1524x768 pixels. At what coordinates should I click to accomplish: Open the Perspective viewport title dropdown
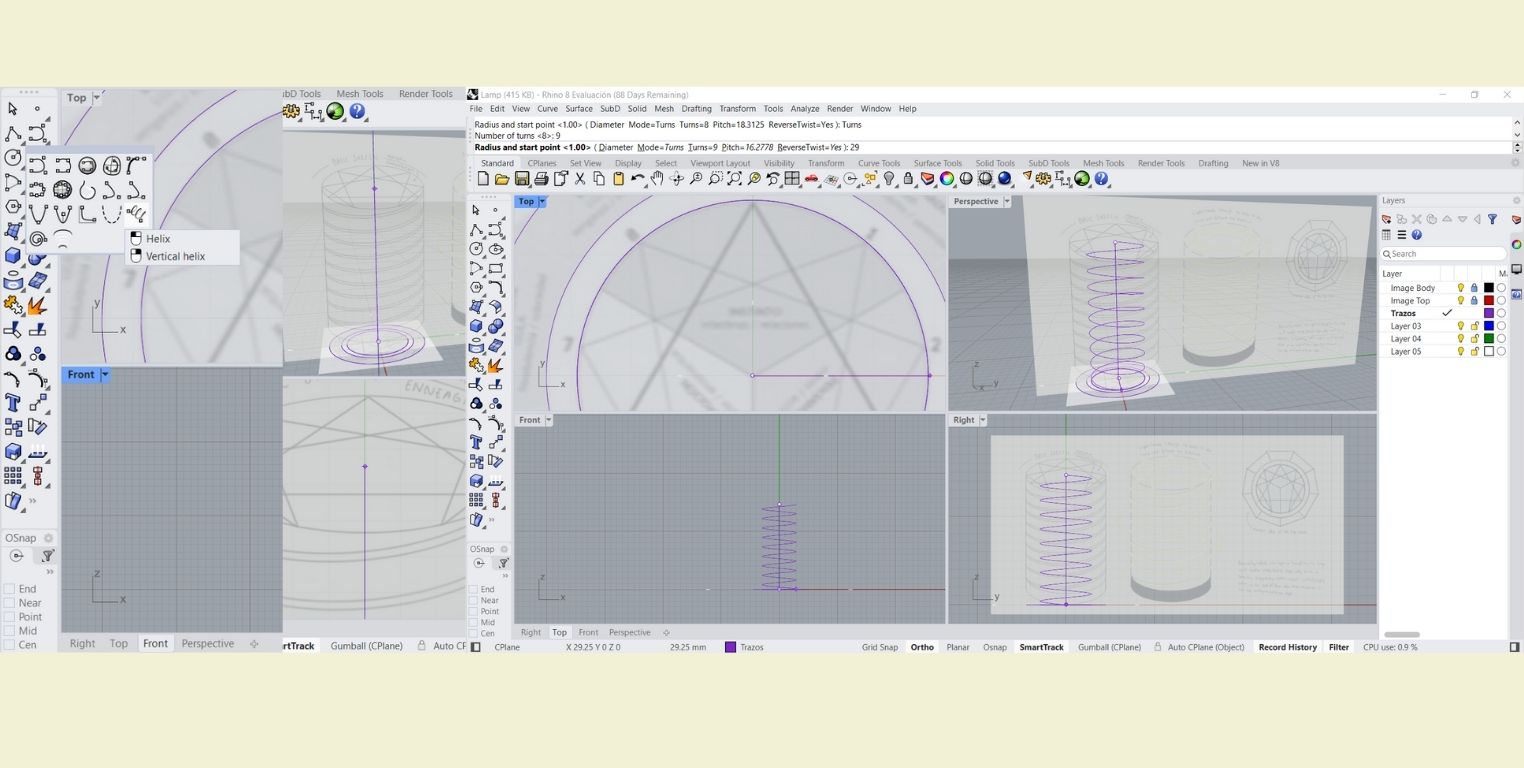click(1006, 201)
